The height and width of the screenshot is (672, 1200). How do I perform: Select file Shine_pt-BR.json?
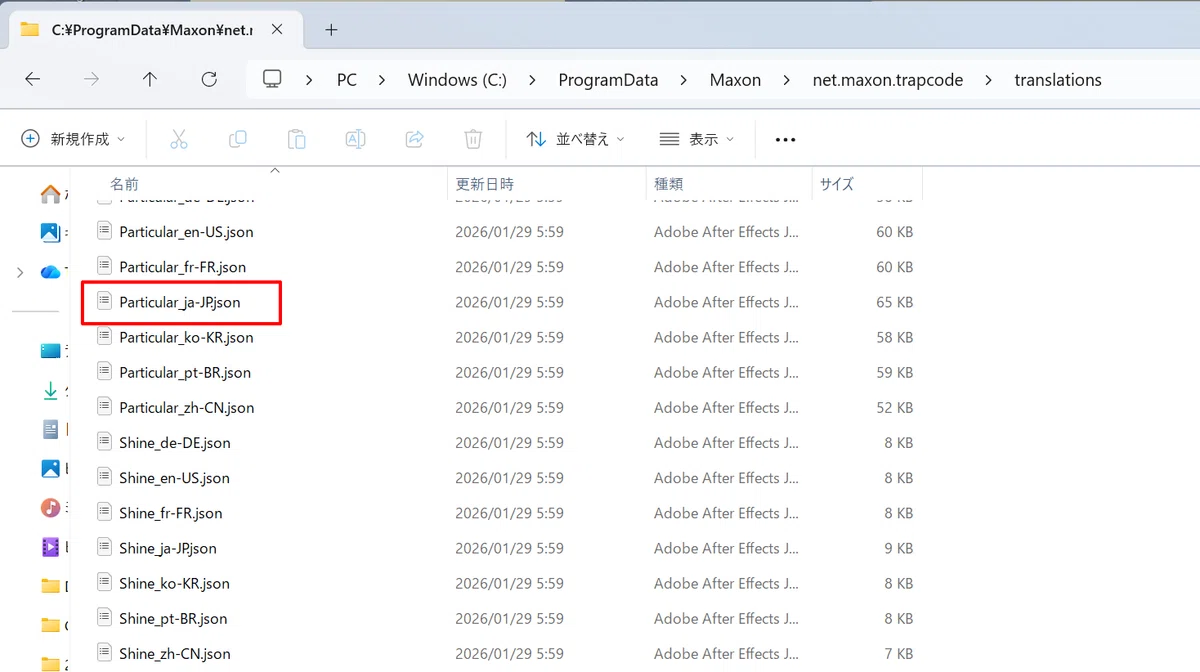click(x=173, y=618)
